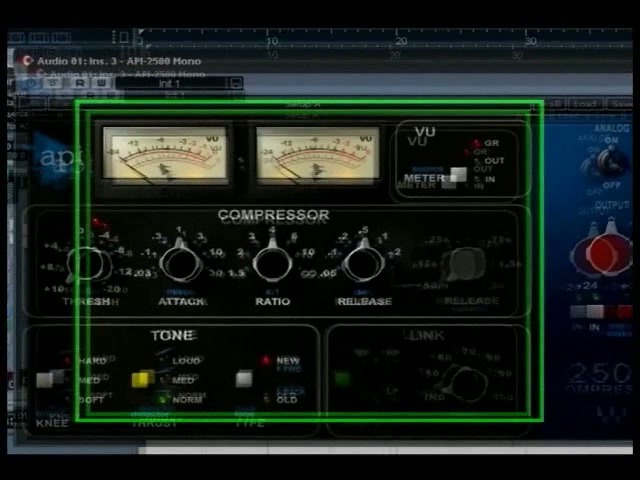Click ruler marker 10 in Cubase timeline
Screen dimensions: 640x480
pyautogui.click(x=272, y=41)
